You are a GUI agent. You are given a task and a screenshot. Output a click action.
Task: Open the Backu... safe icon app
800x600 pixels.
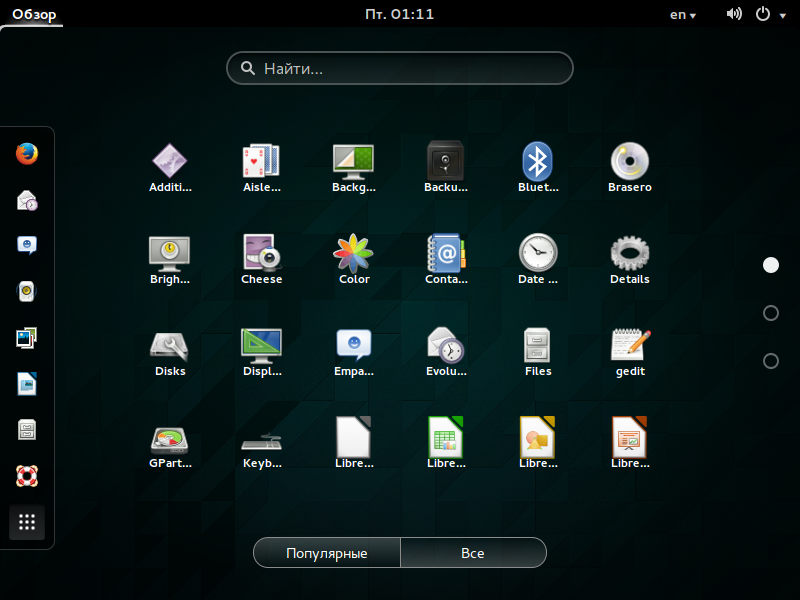(x=445, y=168)
